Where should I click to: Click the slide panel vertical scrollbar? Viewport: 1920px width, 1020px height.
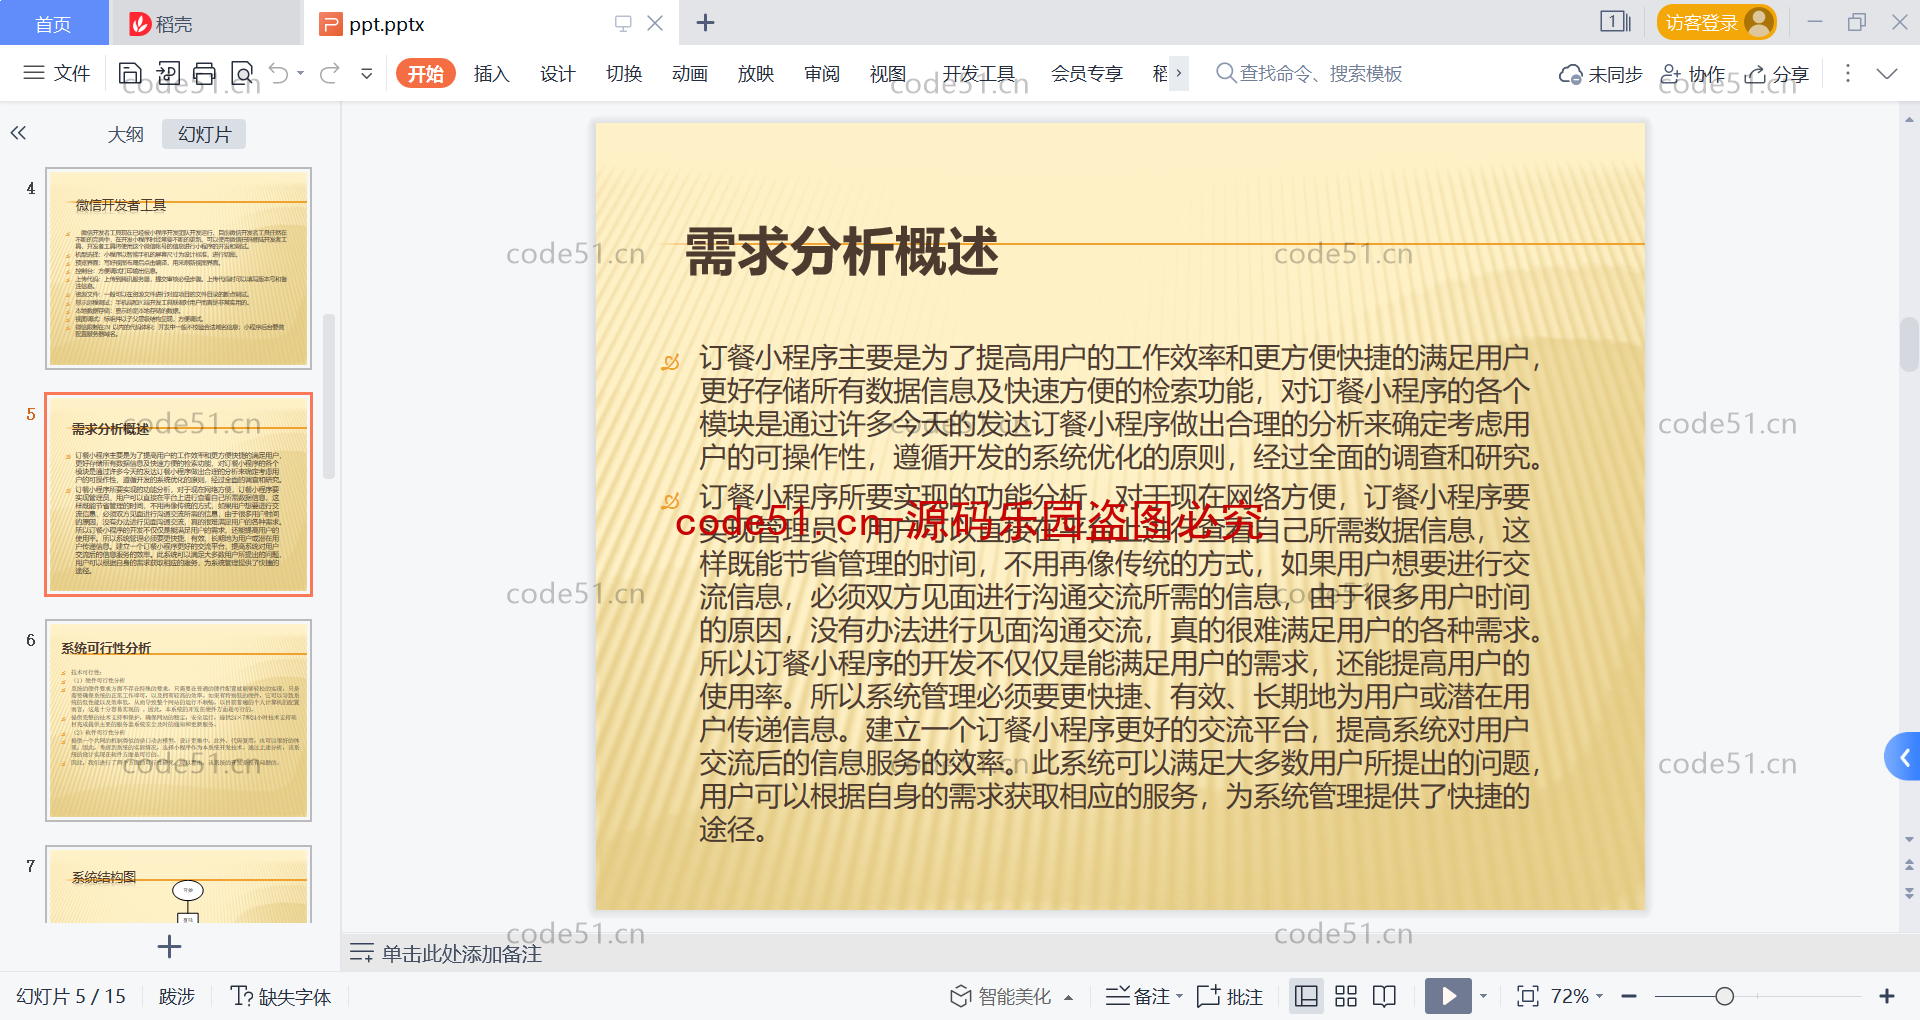click(328, 397)
